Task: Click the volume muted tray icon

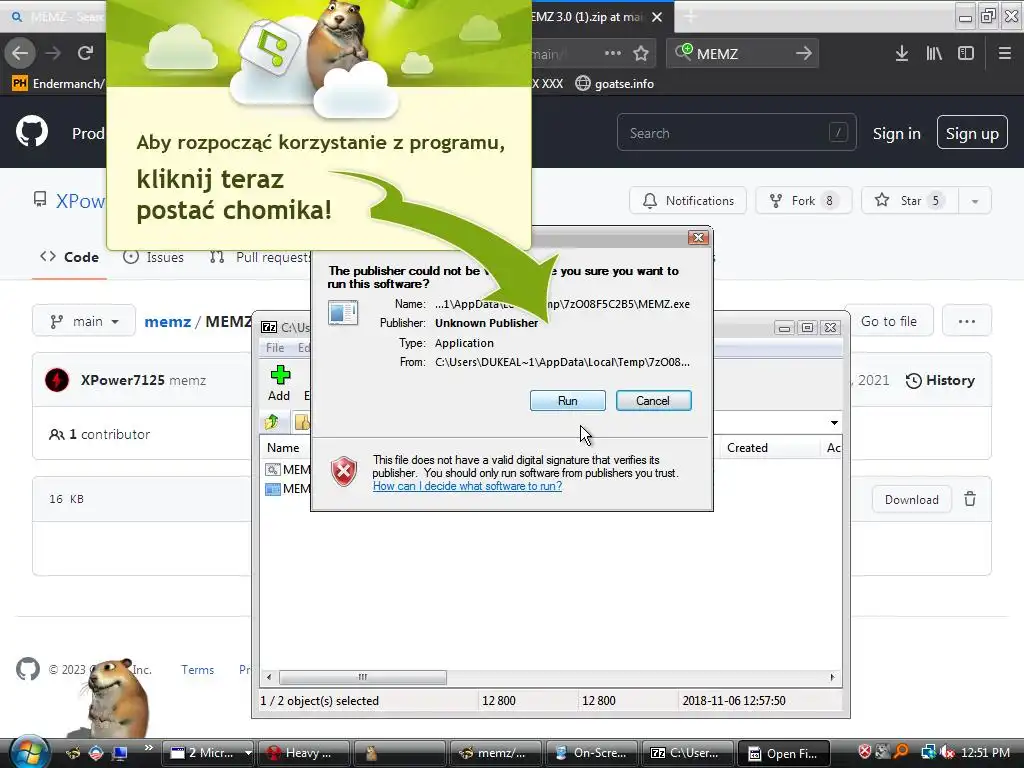Action: pyautogui.click(x=947, y=752)
